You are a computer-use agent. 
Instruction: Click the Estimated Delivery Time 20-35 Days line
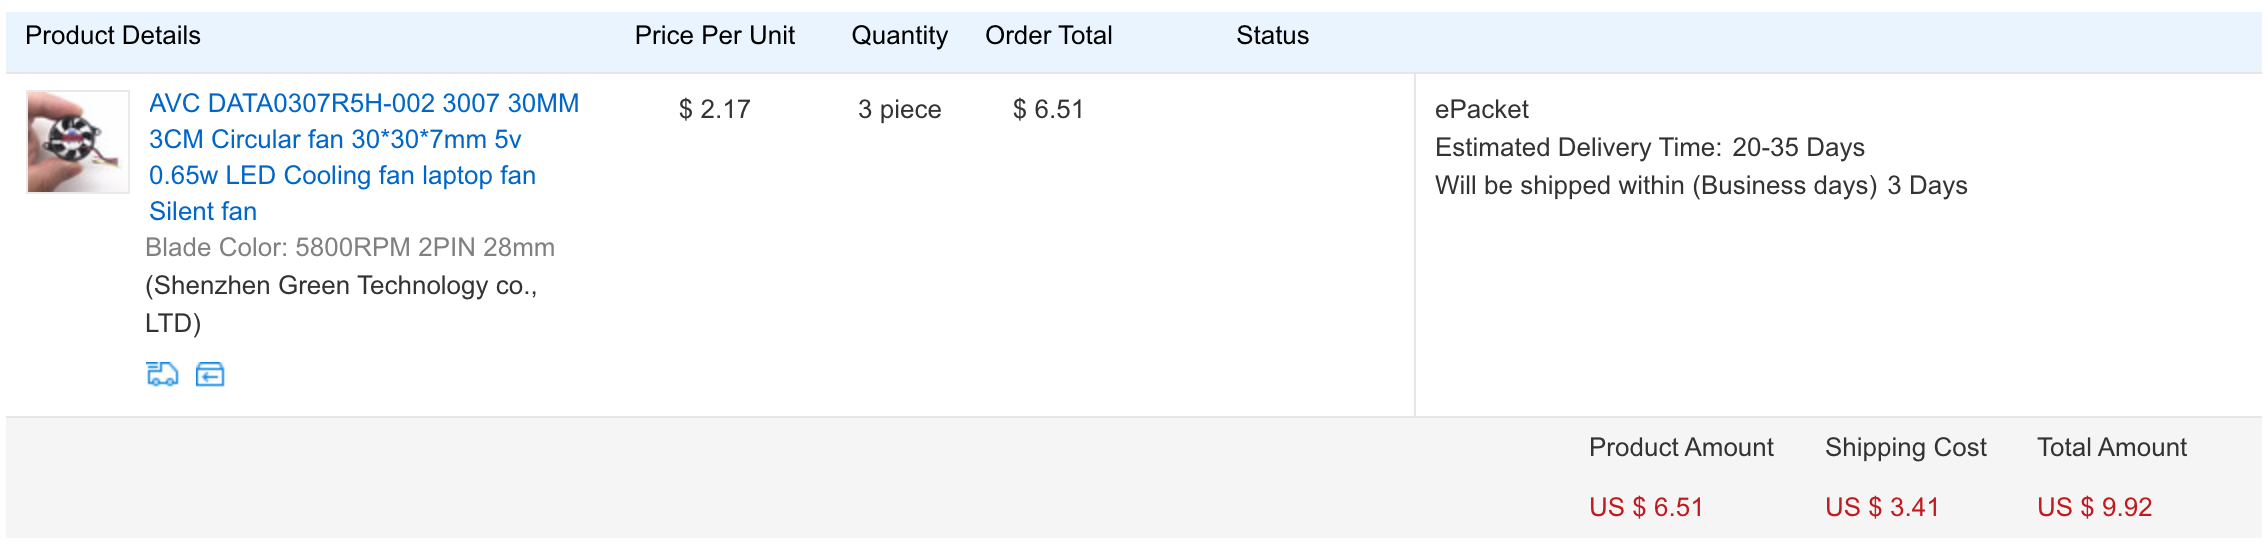(x=1649, y=147)
